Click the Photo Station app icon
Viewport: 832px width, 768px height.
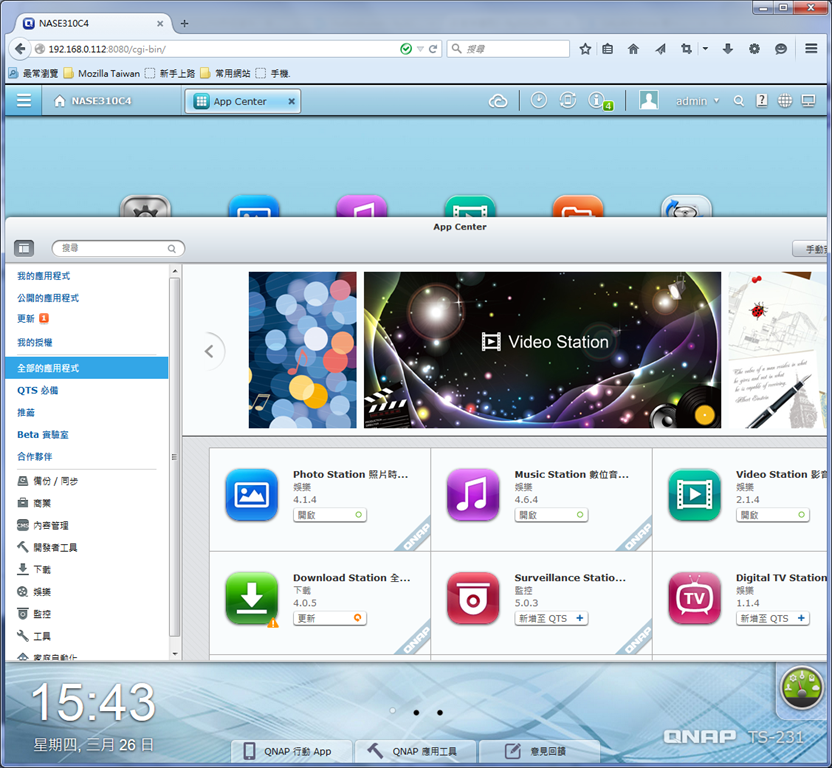tap(252, 495)
